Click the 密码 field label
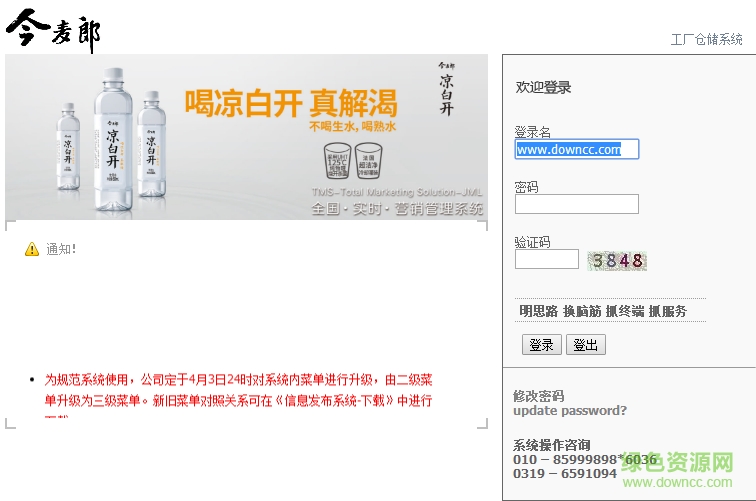Viewport: 756px width, 501px height. coord(526,187)
